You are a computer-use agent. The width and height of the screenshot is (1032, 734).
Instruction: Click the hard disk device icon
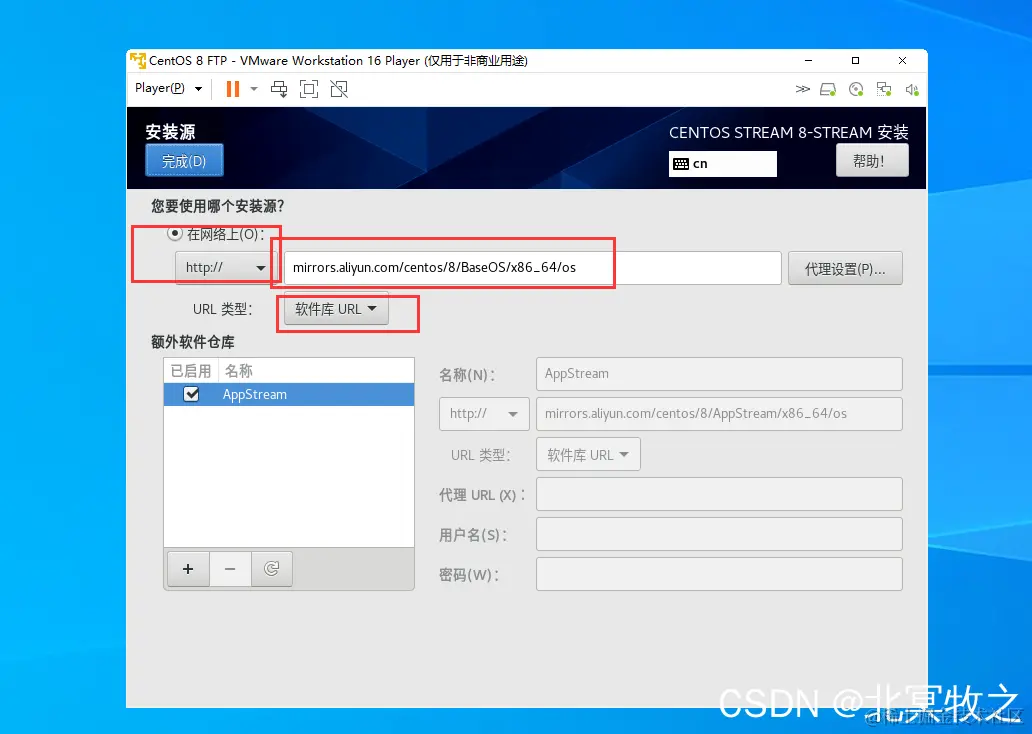(x=828, y=89)
